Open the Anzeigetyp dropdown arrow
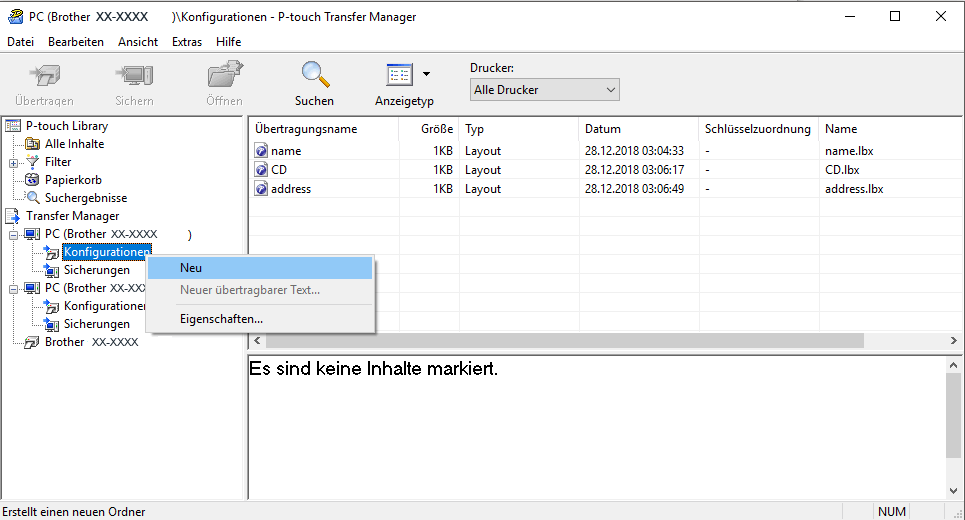The image size is (965, 520). coord(426,74)
